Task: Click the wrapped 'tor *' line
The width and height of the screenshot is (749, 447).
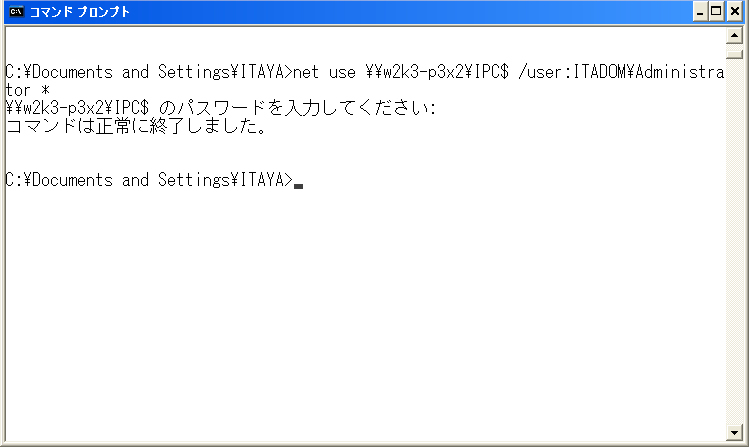Action: click(27, 90)
